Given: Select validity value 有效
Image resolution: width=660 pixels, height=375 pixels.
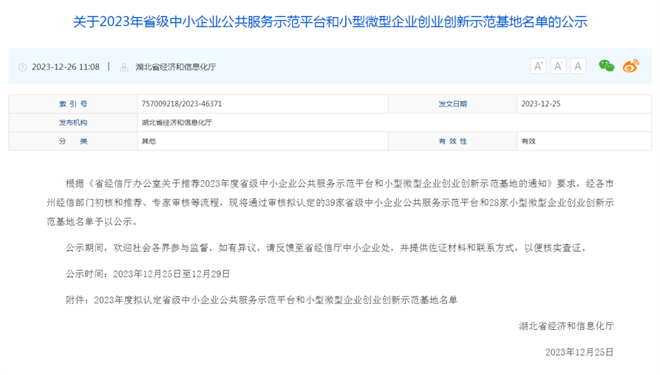Looking at the screenshot, I should [528, 141].
